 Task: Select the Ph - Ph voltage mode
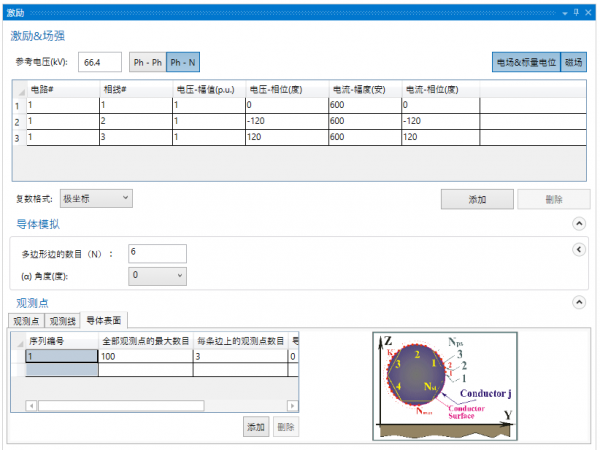(147, 62)
